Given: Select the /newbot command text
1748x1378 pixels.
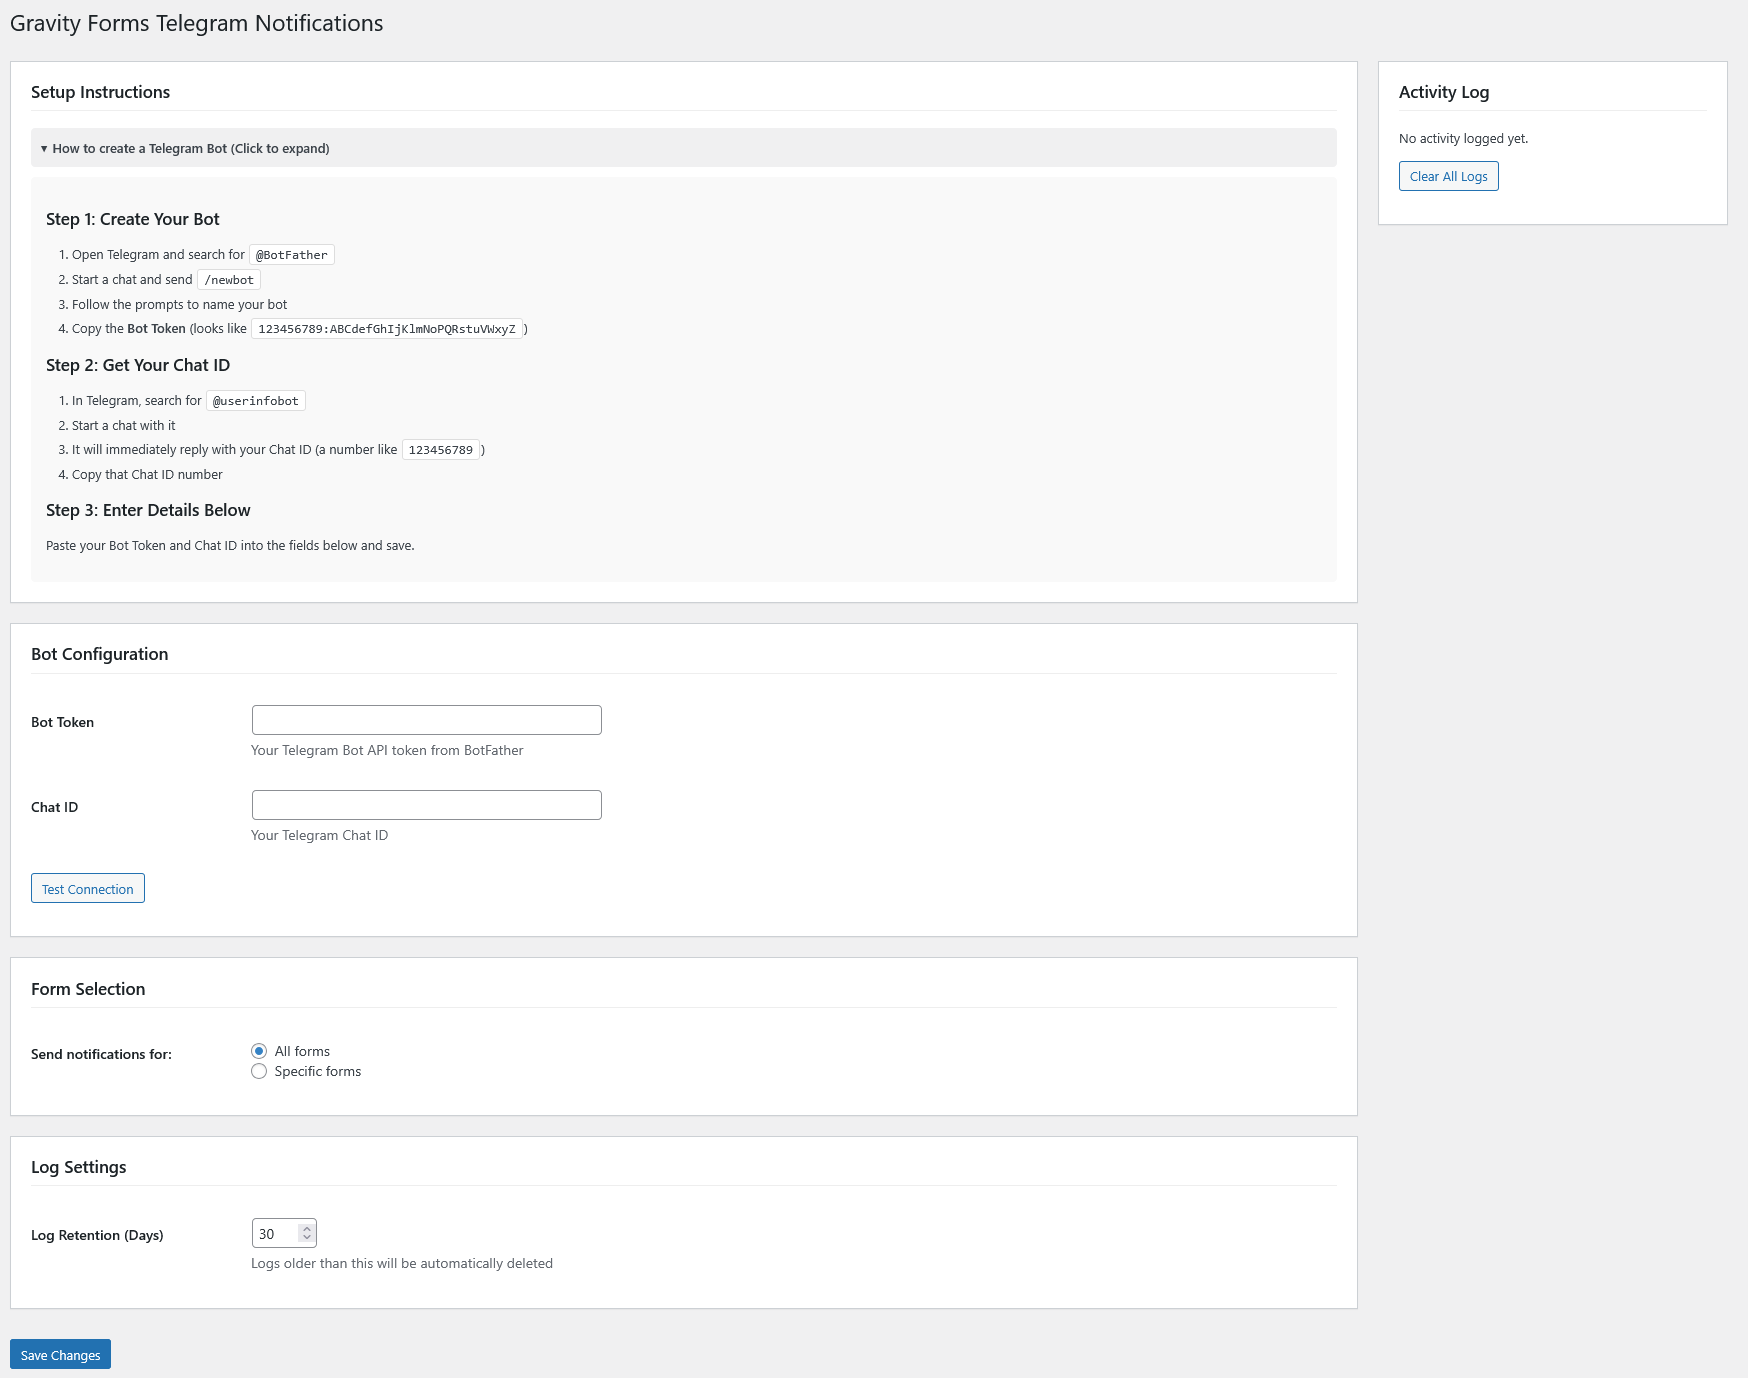Looking at the screenshot, I should [229, 279].
